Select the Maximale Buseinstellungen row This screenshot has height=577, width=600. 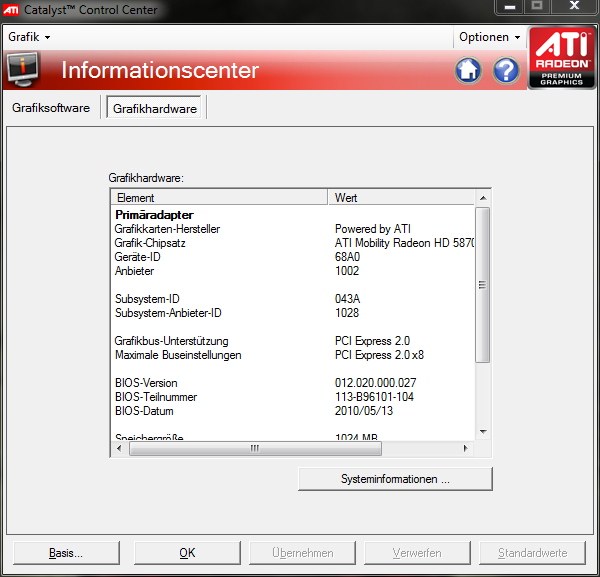pyautogui.click(x=293, y=355)
